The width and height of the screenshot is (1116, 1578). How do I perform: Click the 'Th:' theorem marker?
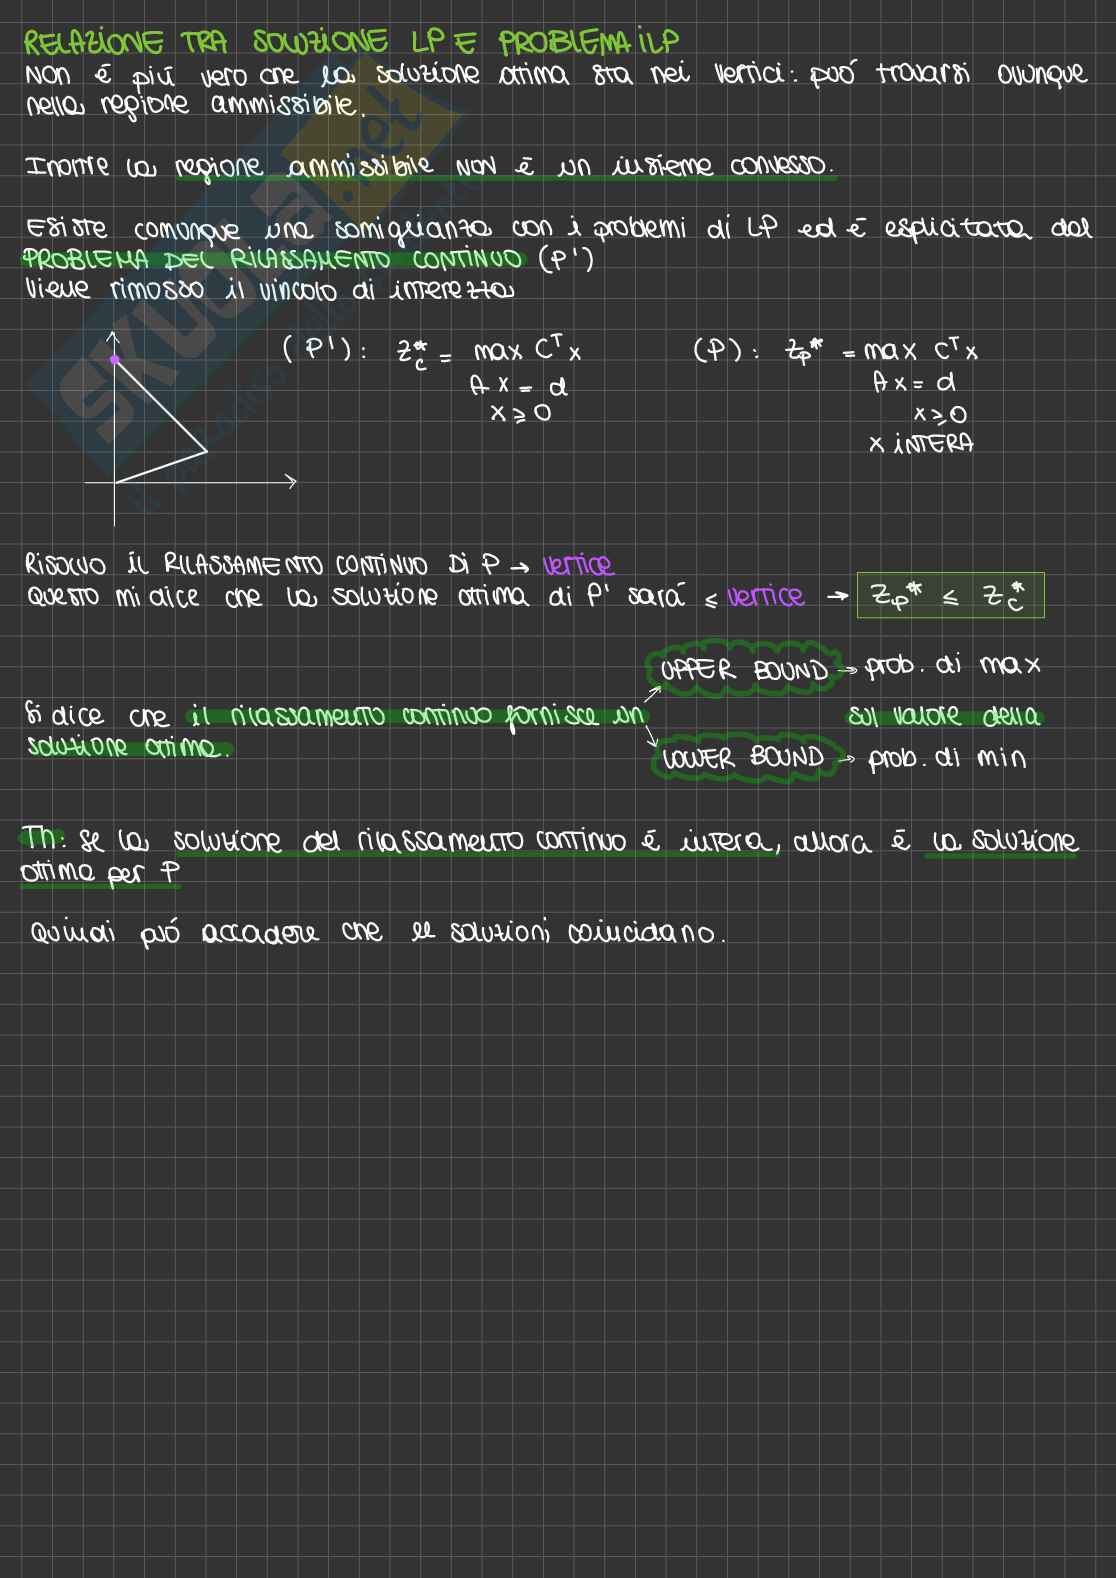[42, 839]
